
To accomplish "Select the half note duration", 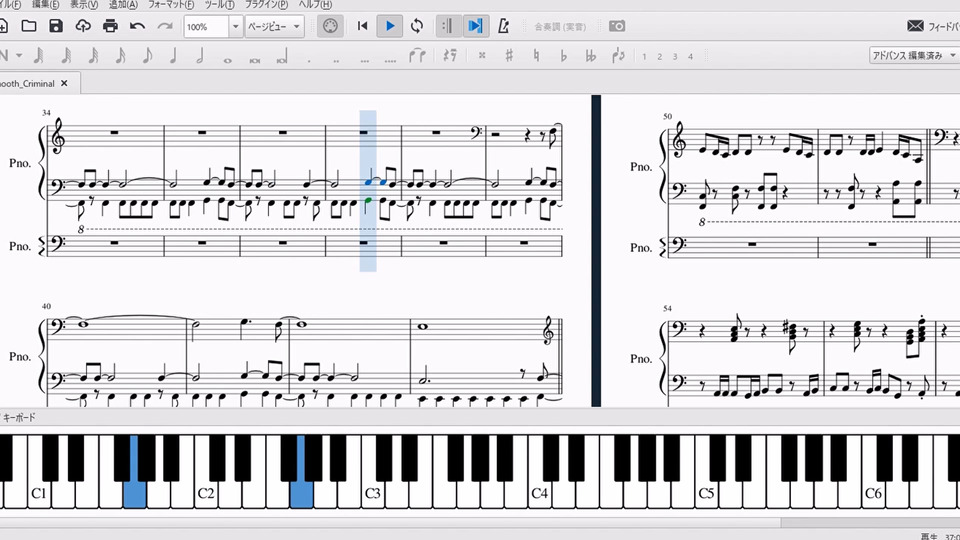I will 200,56.
